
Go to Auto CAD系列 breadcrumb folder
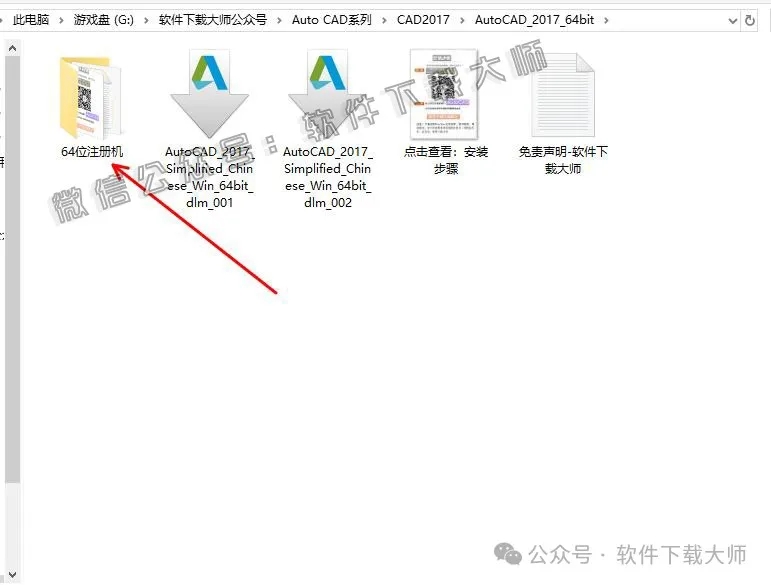pyautogui.click(x=332, y=20)
